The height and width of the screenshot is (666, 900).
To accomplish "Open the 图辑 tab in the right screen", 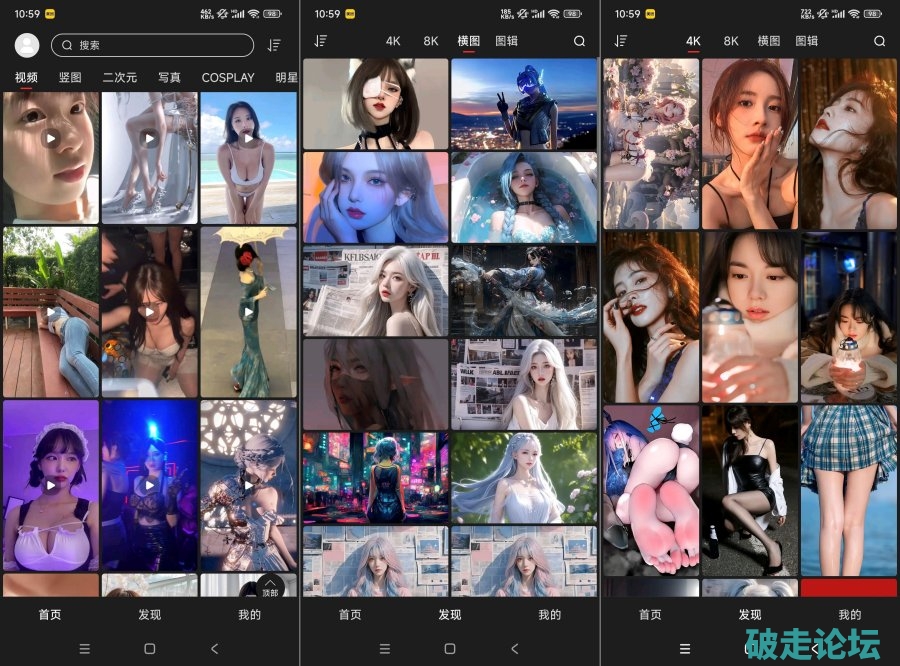I will 806,41.
